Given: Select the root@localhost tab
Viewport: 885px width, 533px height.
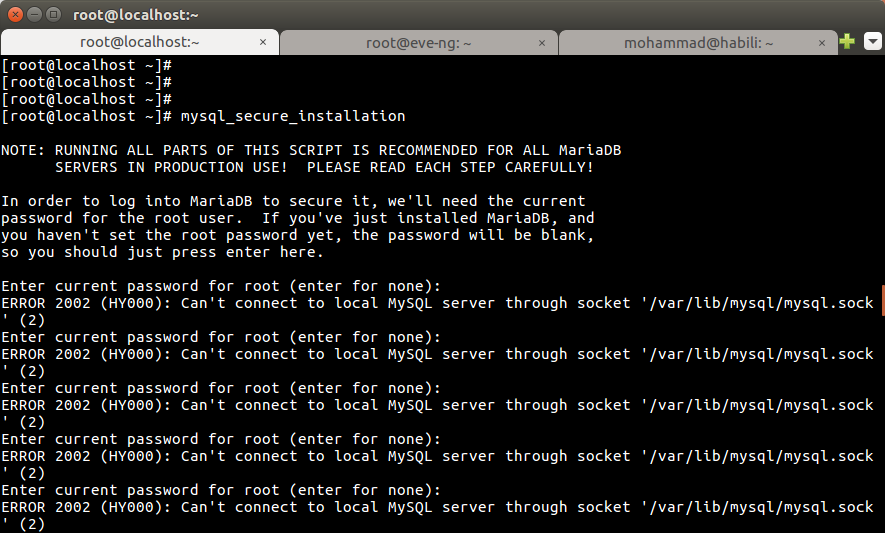Looking at the screenshot, I should tap(139, 43).
